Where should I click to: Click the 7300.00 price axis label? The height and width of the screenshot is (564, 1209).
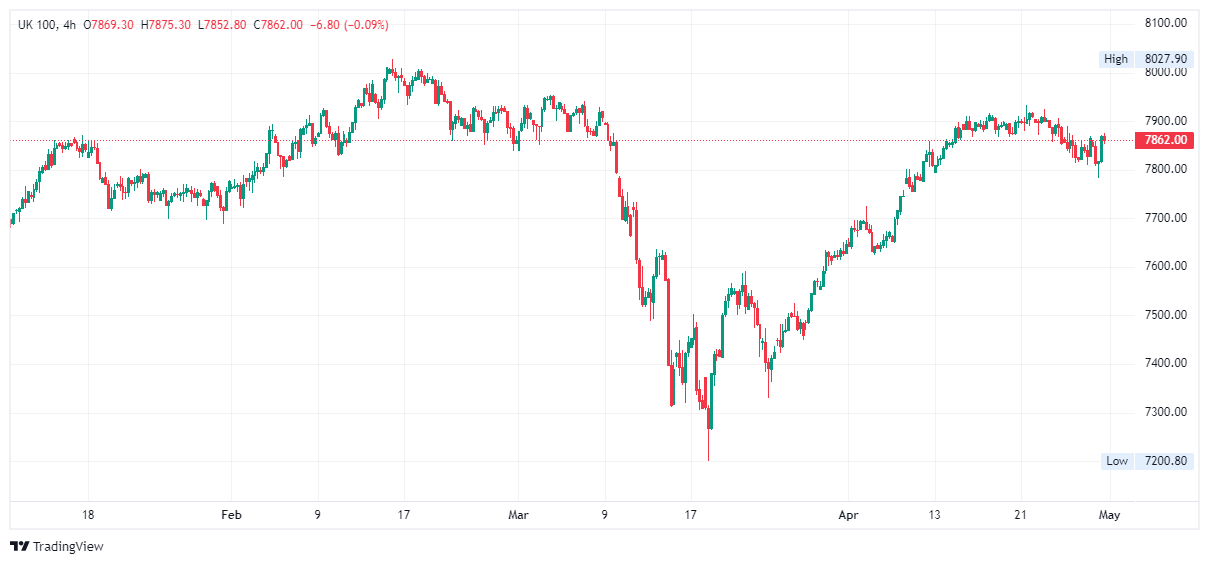click(x=1166, y=412)
